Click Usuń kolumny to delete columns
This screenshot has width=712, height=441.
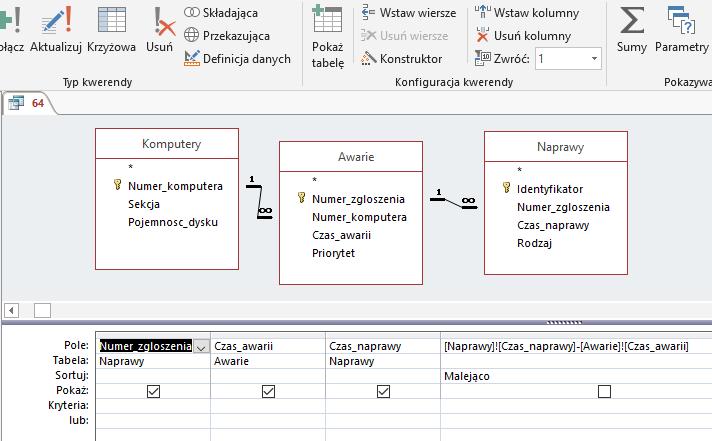pos(523,35)
